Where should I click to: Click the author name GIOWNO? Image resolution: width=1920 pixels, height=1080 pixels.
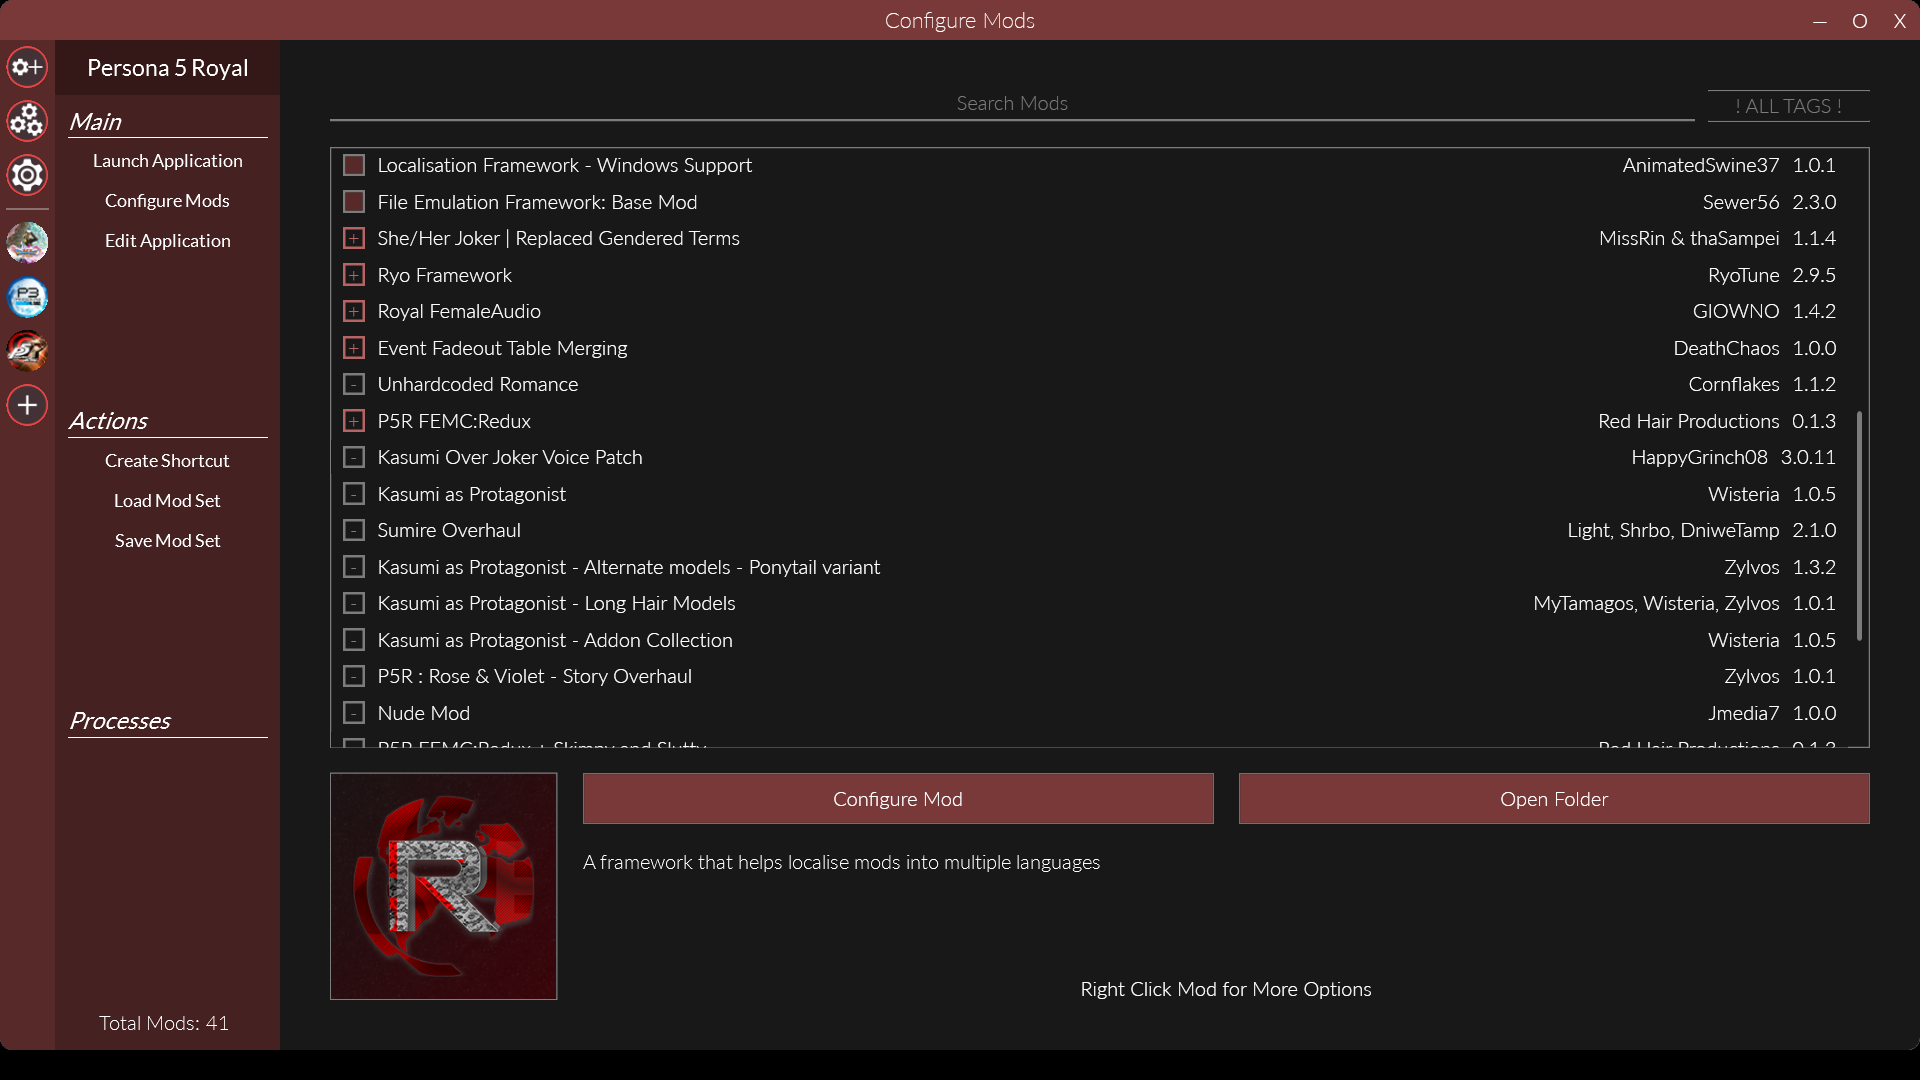[x=1736, y=311]
